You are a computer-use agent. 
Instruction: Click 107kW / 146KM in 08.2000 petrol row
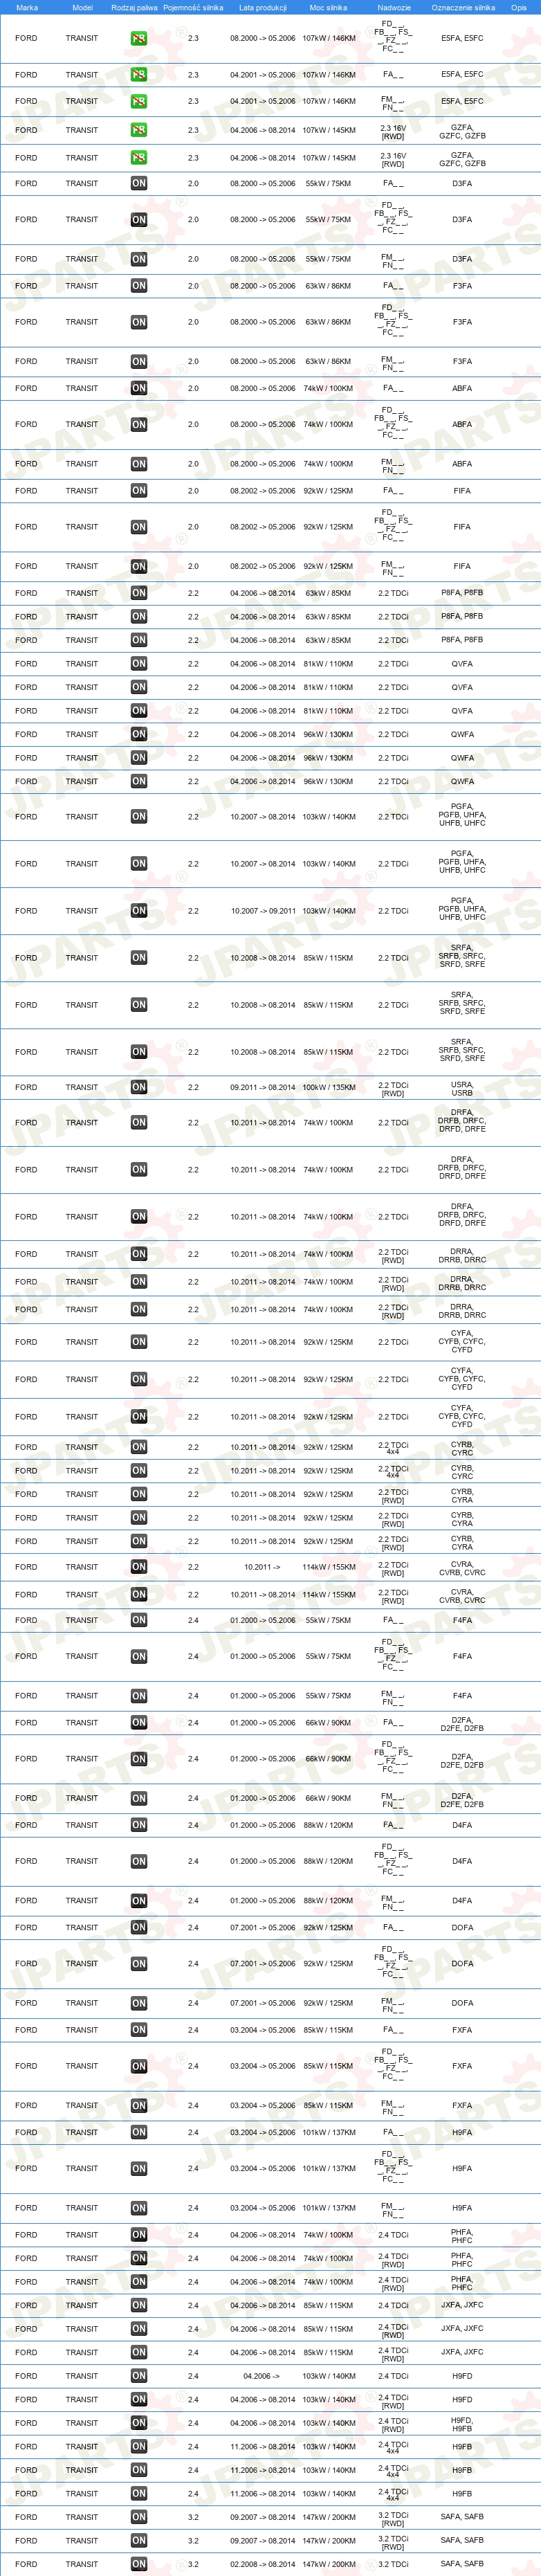click(328, 38)
